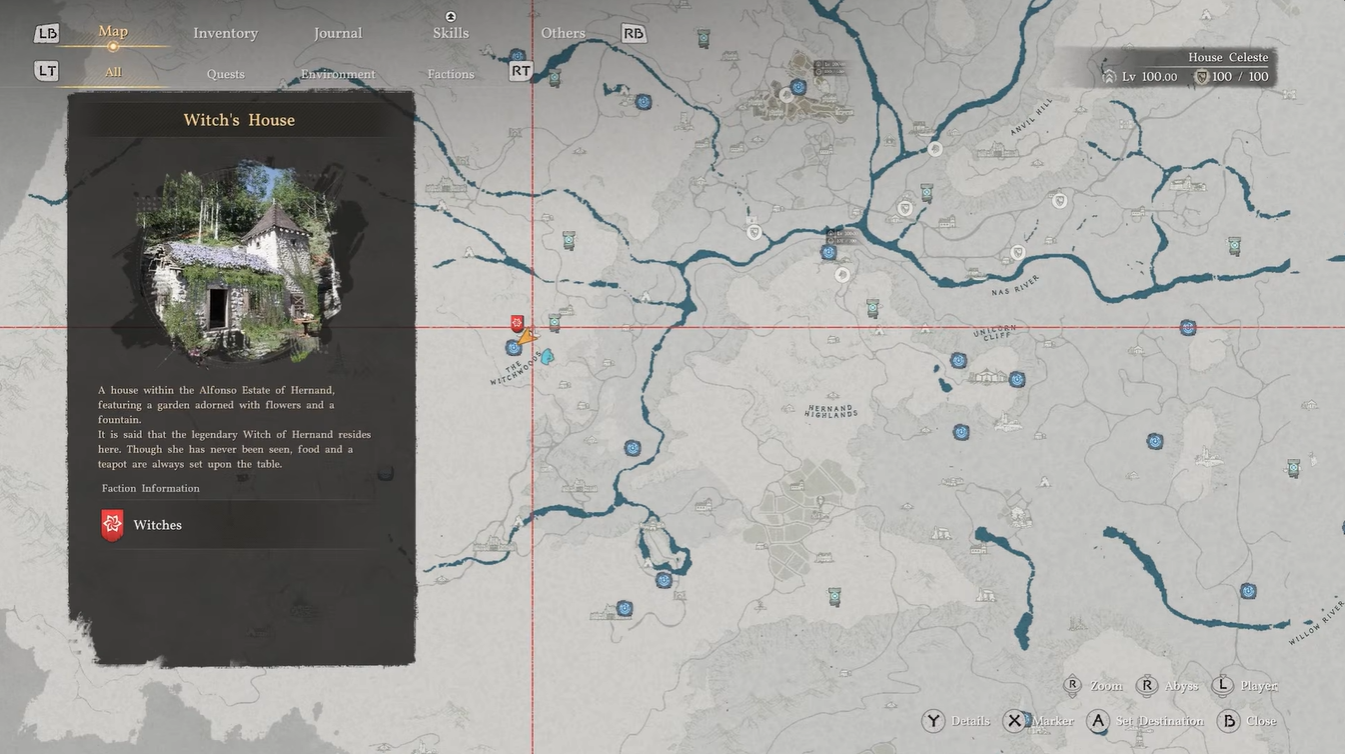Click the right-stick Zoom icon
Screen dimensions: 1345x754
[x=1072, y=686]
